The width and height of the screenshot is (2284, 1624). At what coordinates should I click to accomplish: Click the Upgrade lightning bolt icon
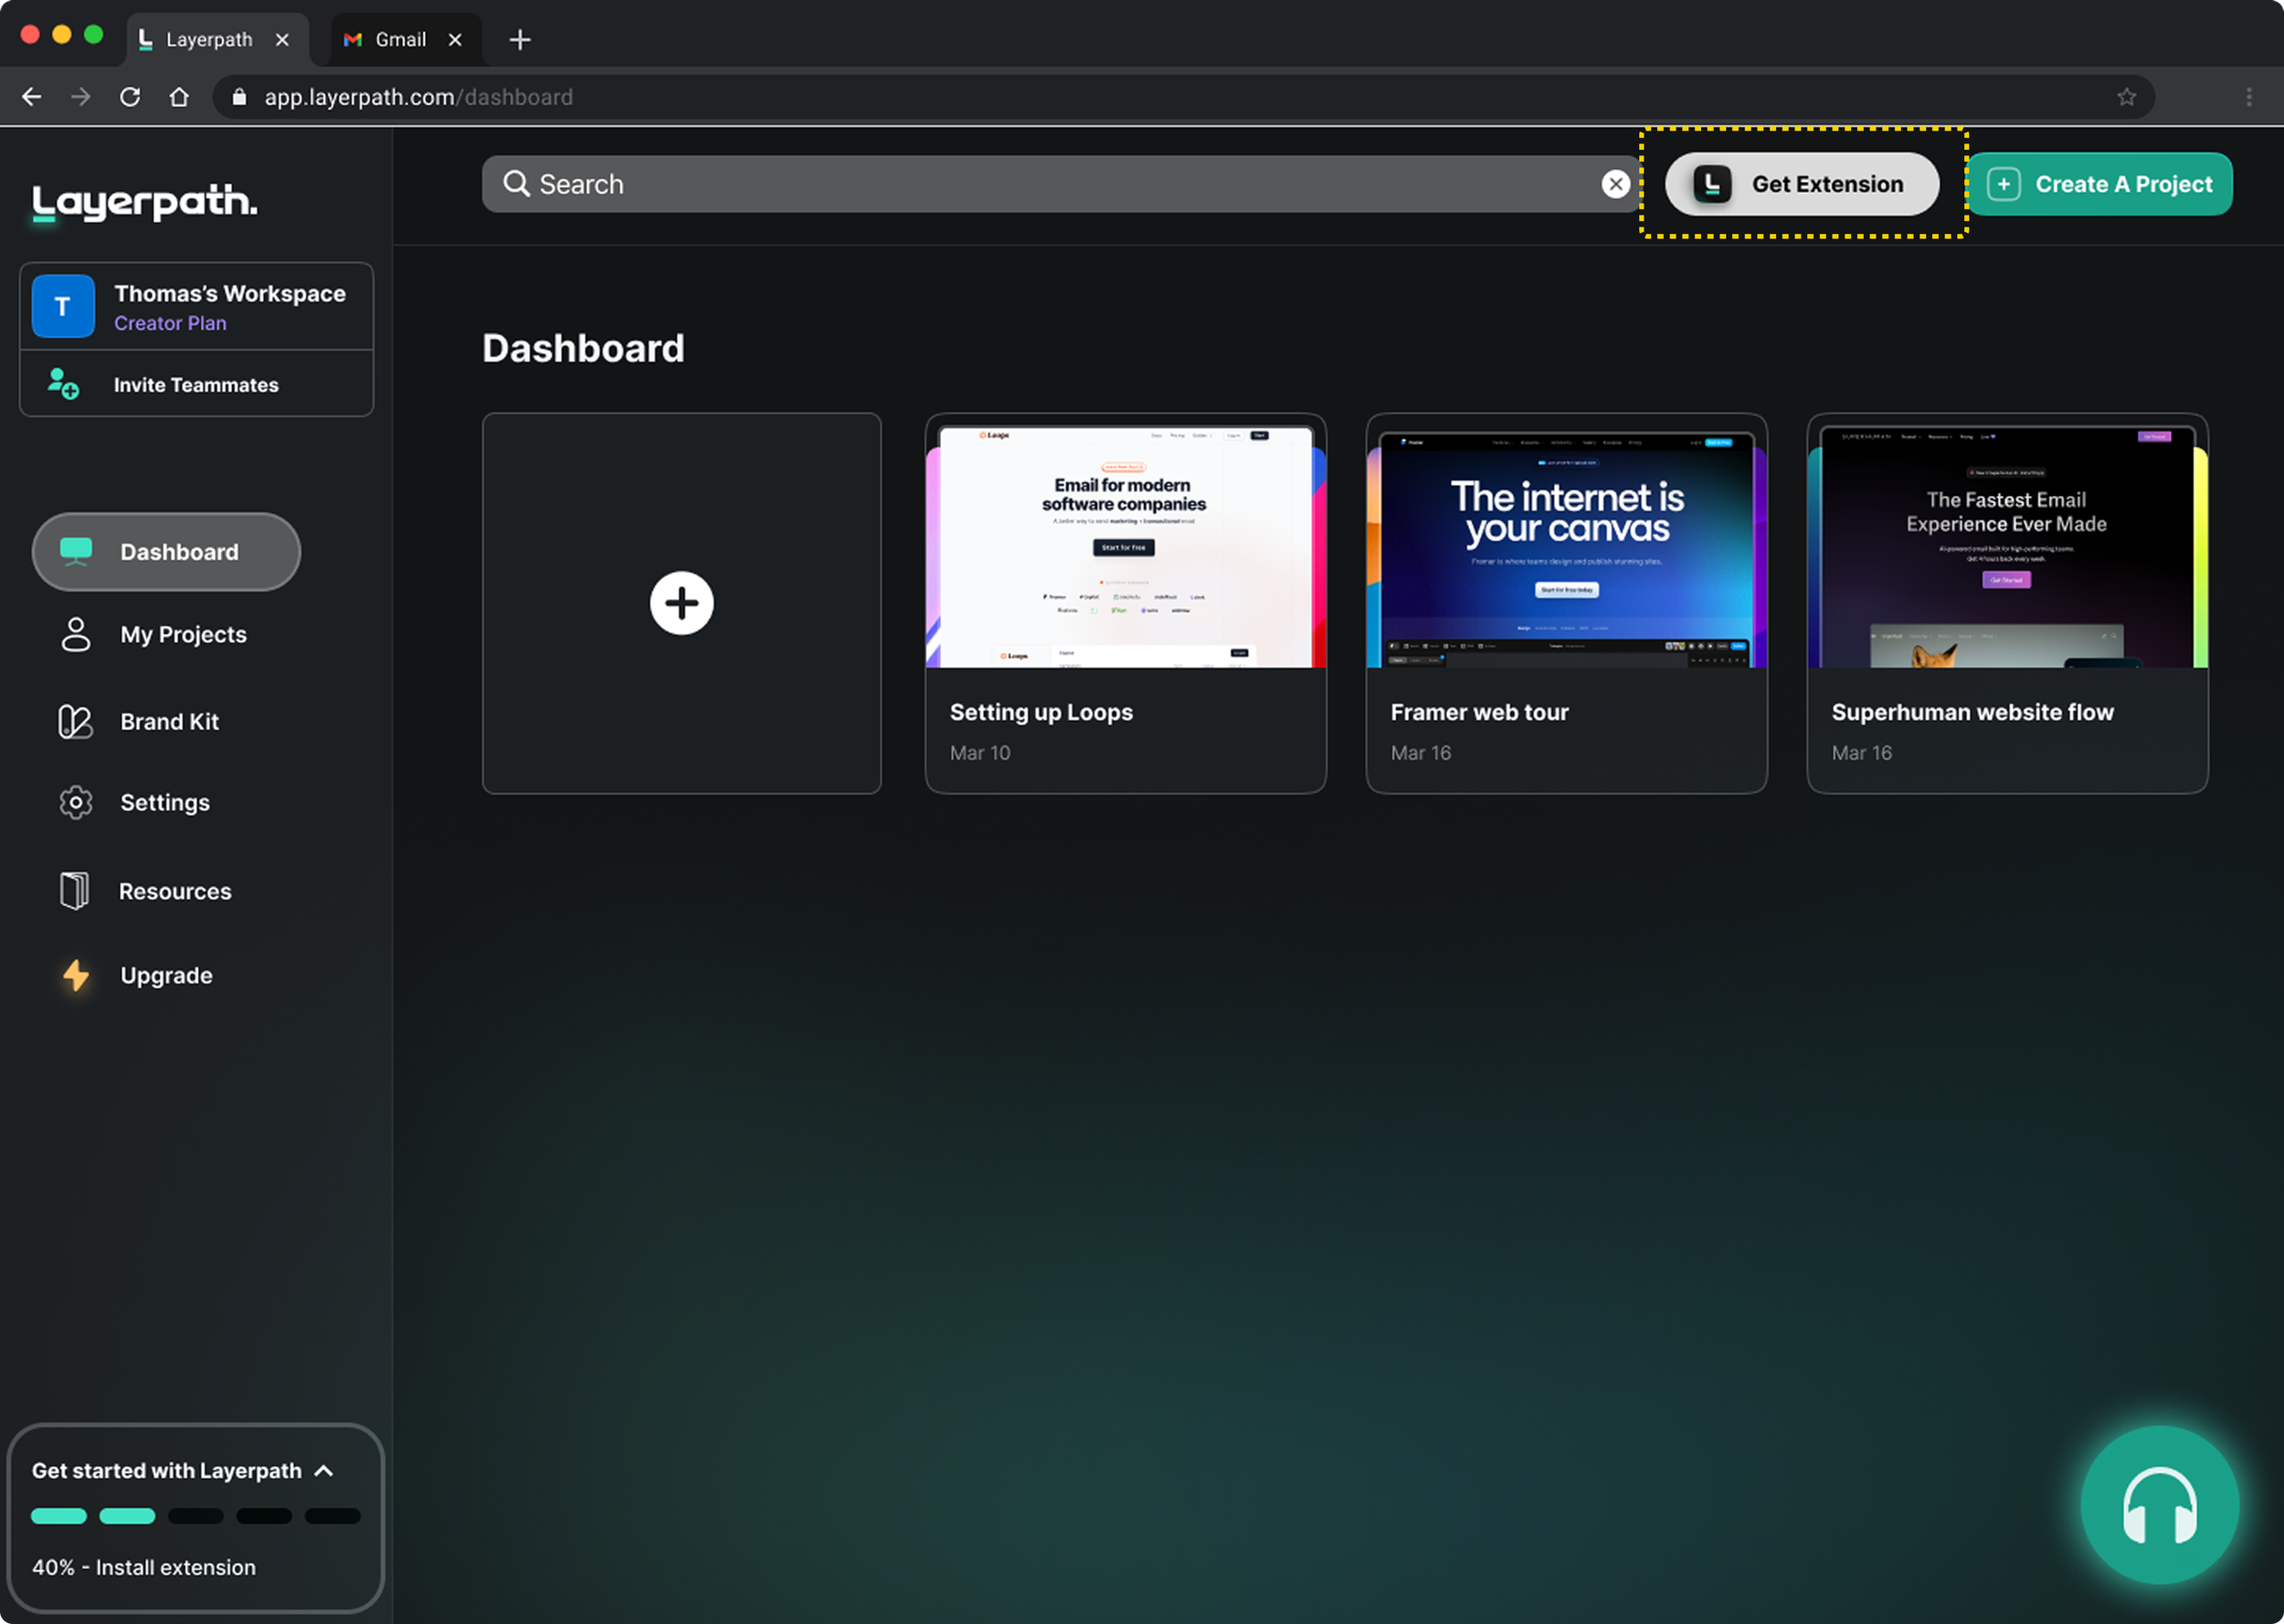[76, 975]
